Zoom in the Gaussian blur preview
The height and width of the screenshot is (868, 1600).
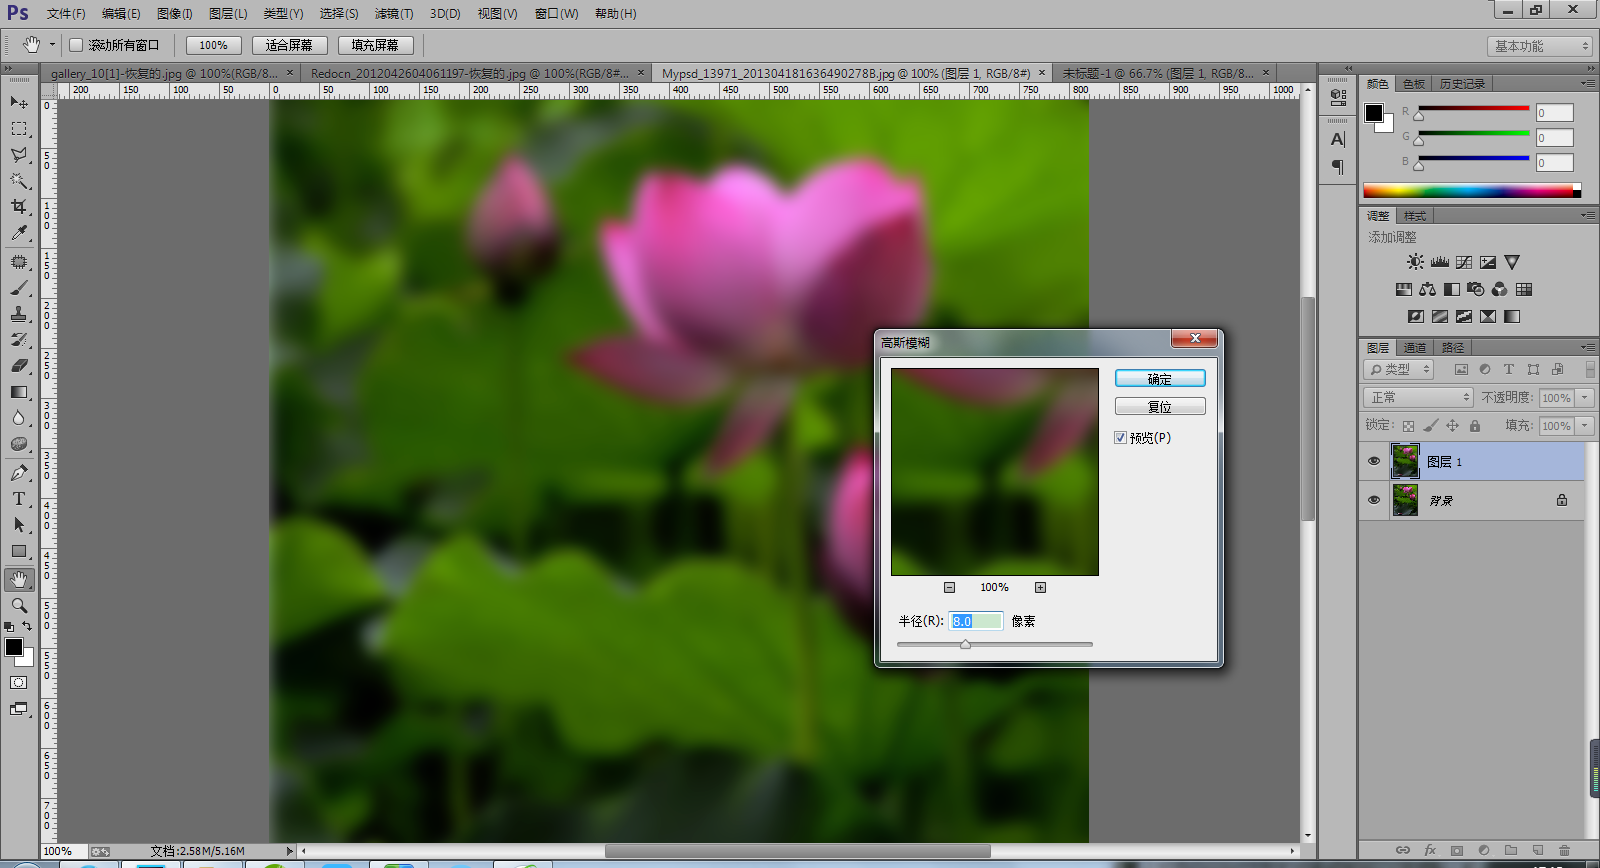tap(1040, 587)
